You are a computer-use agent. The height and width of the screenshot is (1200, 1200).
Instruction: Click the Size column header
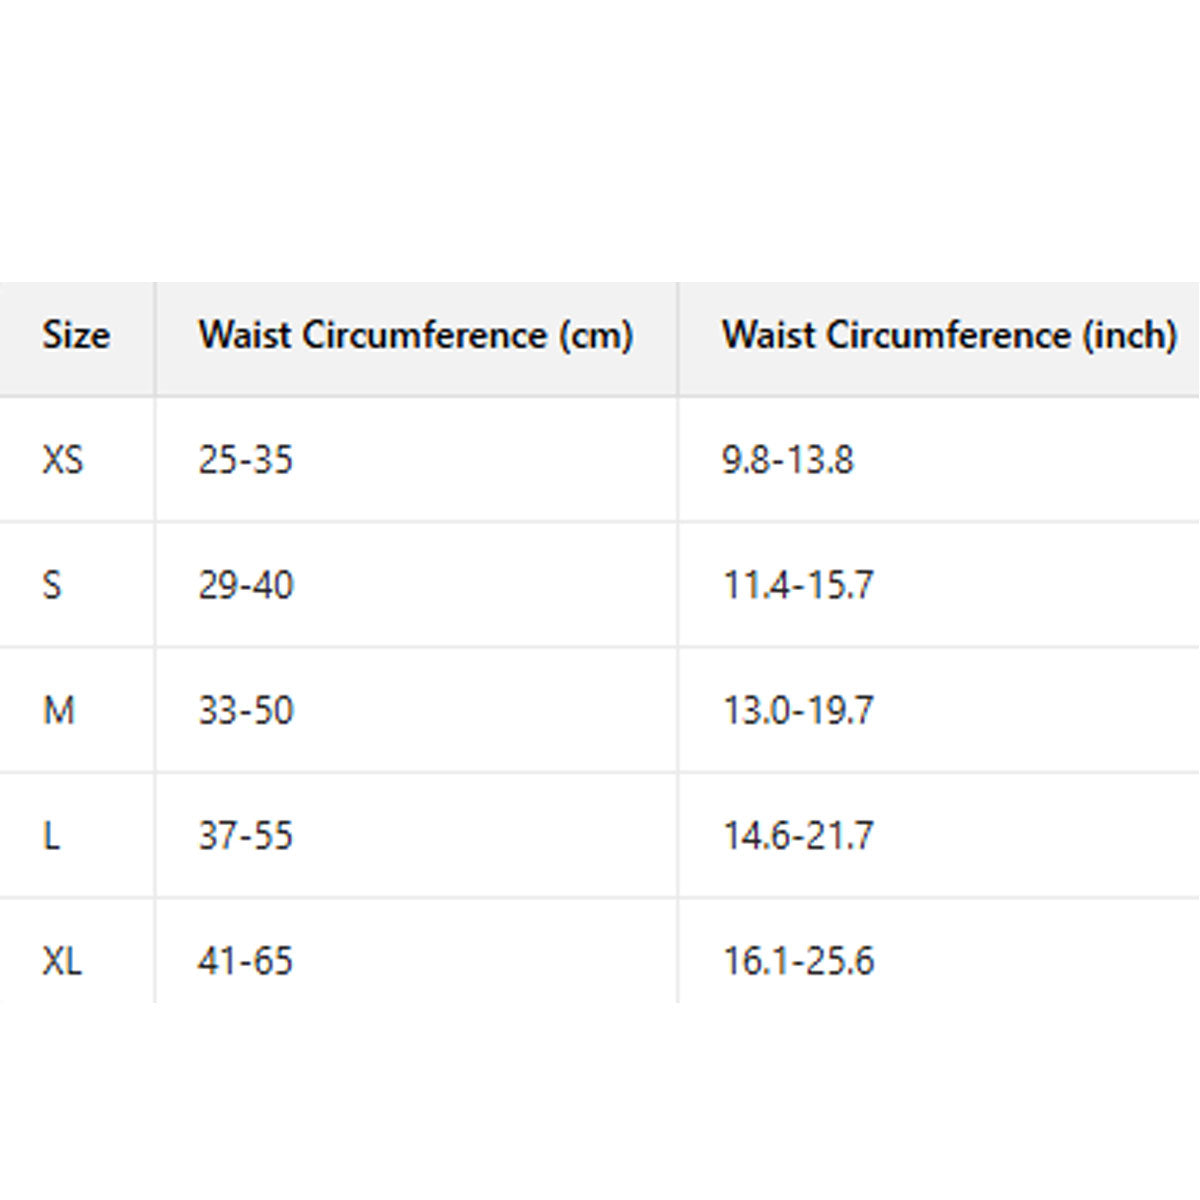pyautogui.click(x=76, y=335)
